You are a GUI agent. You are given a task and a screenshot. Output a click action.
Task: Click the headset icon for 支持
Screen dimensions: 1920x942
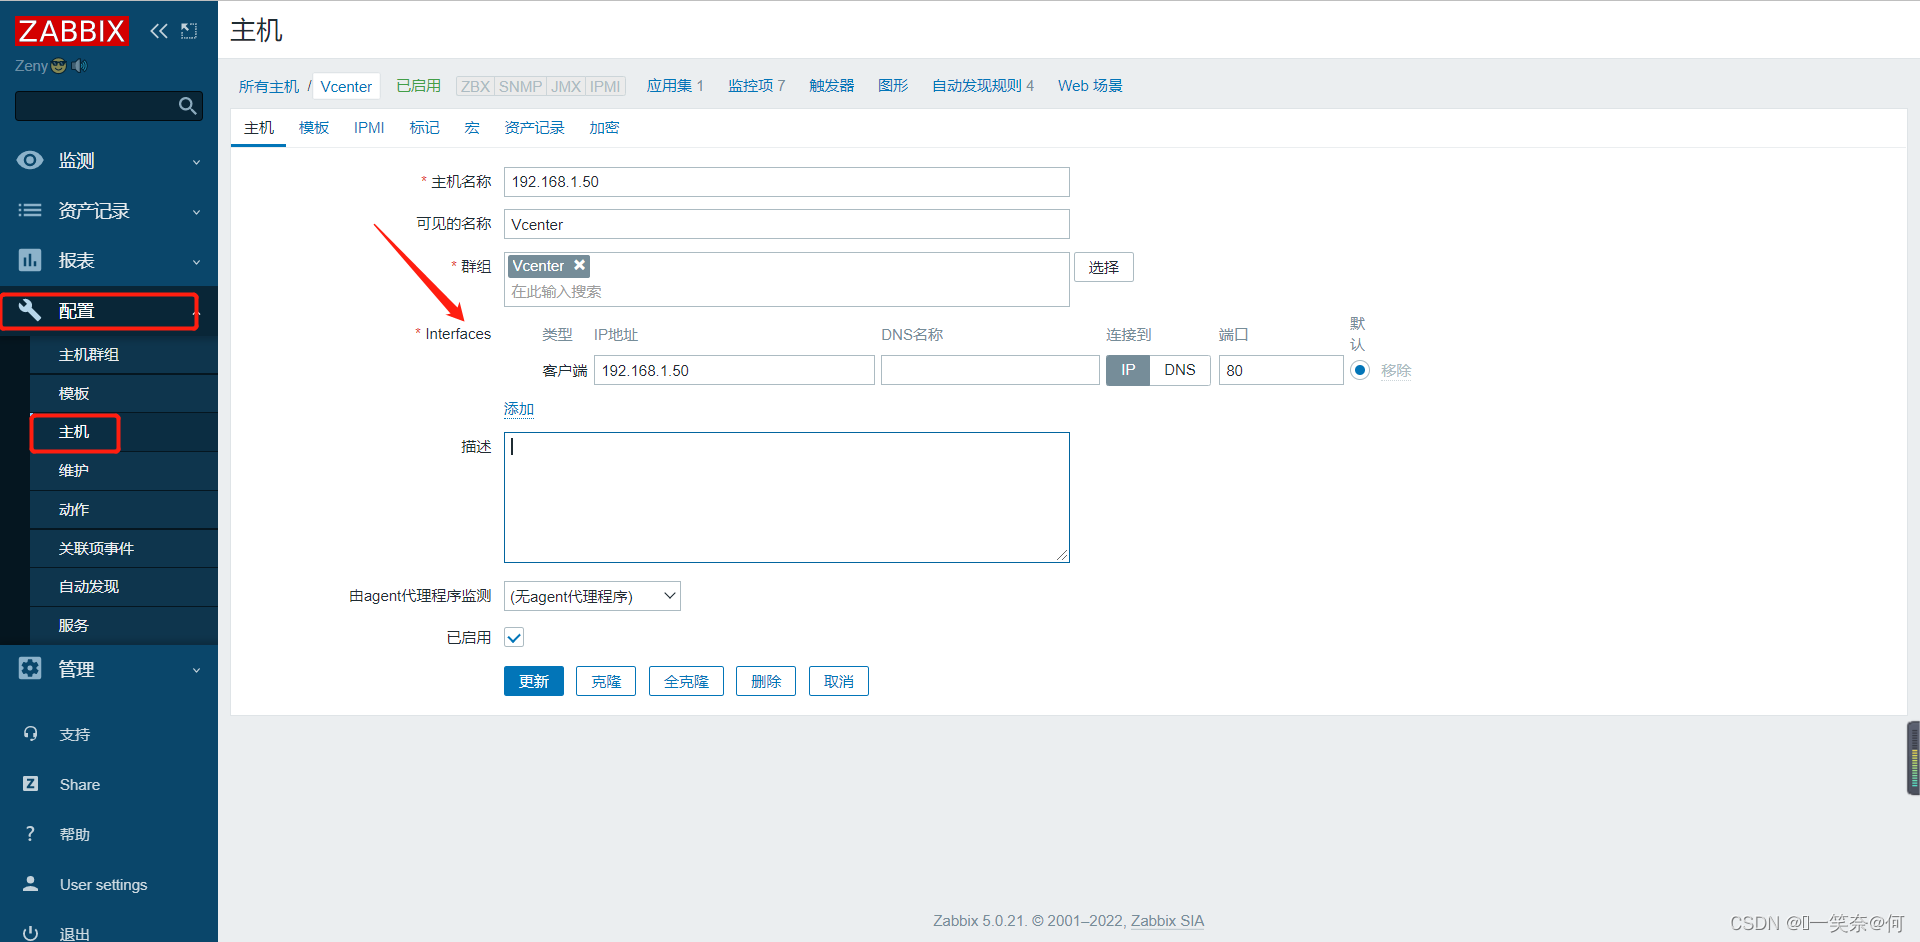coord(30,734)
